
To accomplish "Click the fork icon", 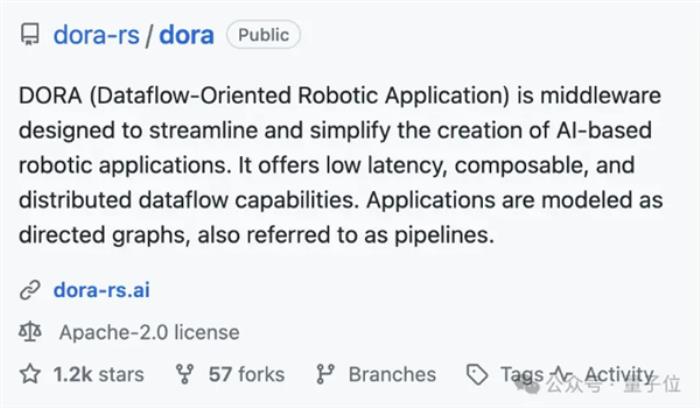I will coord(184,374).
